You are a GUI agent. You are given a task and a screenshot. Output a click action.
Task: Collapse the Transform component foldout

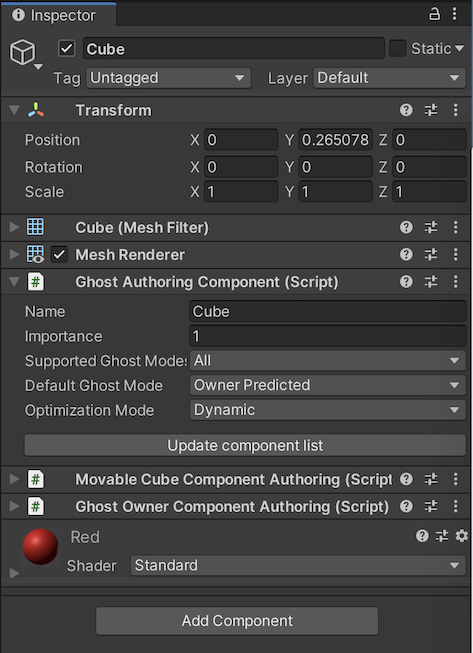(x=15, y=110)
